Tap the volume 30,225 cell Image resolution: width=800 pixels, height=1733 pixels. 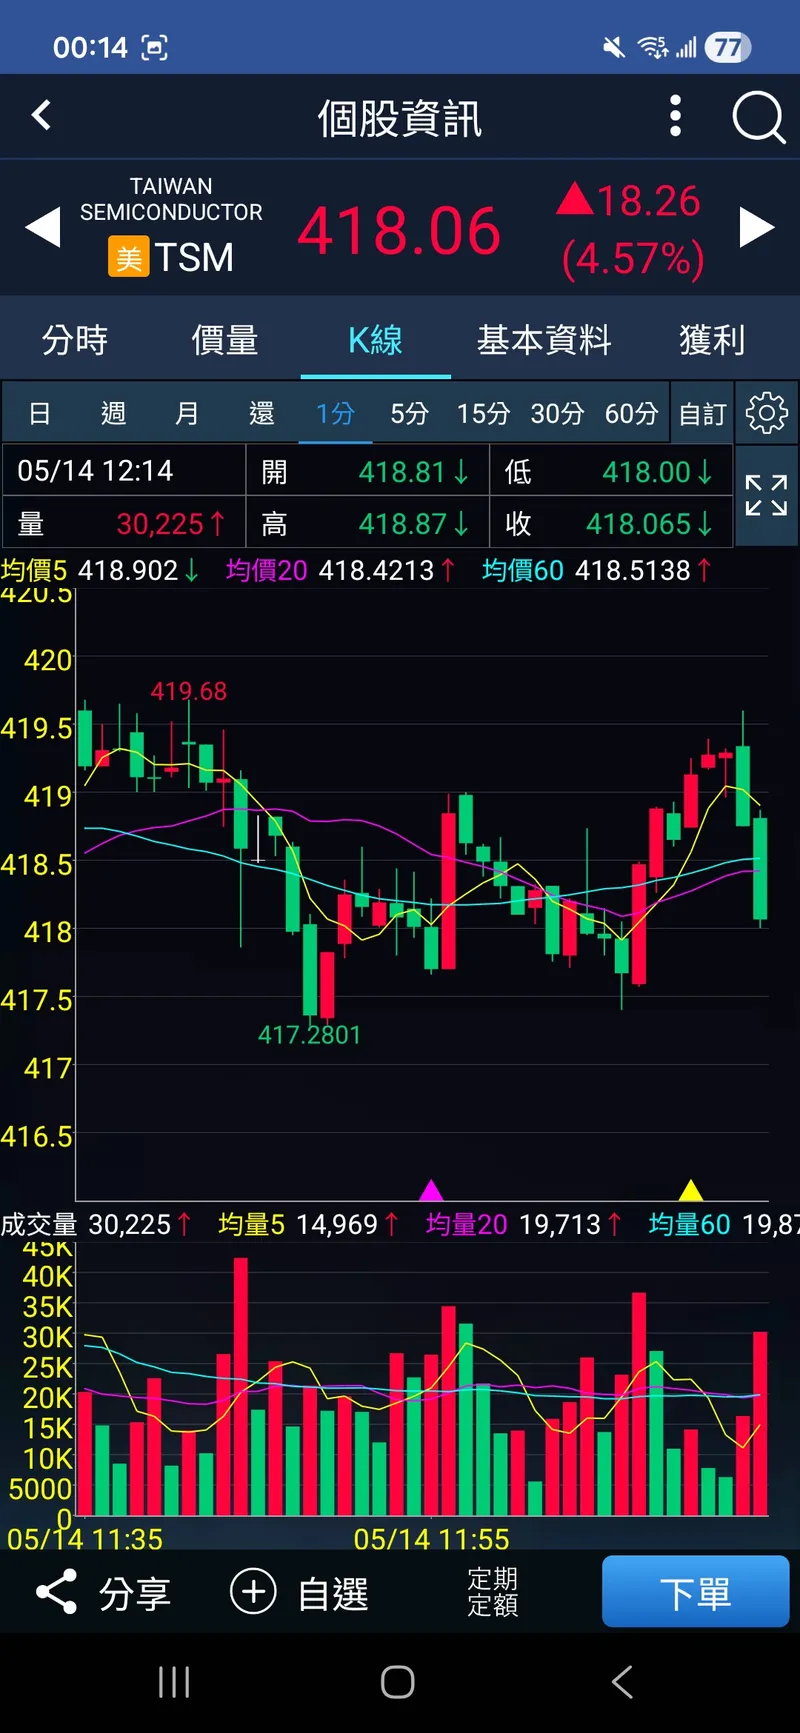pos(124,522)
